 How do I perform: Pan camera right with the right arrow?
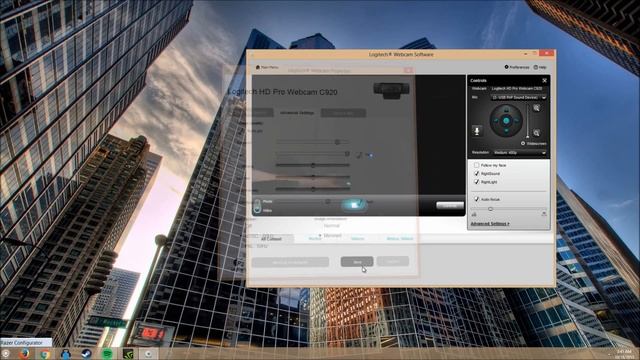(x=517, y=120)
